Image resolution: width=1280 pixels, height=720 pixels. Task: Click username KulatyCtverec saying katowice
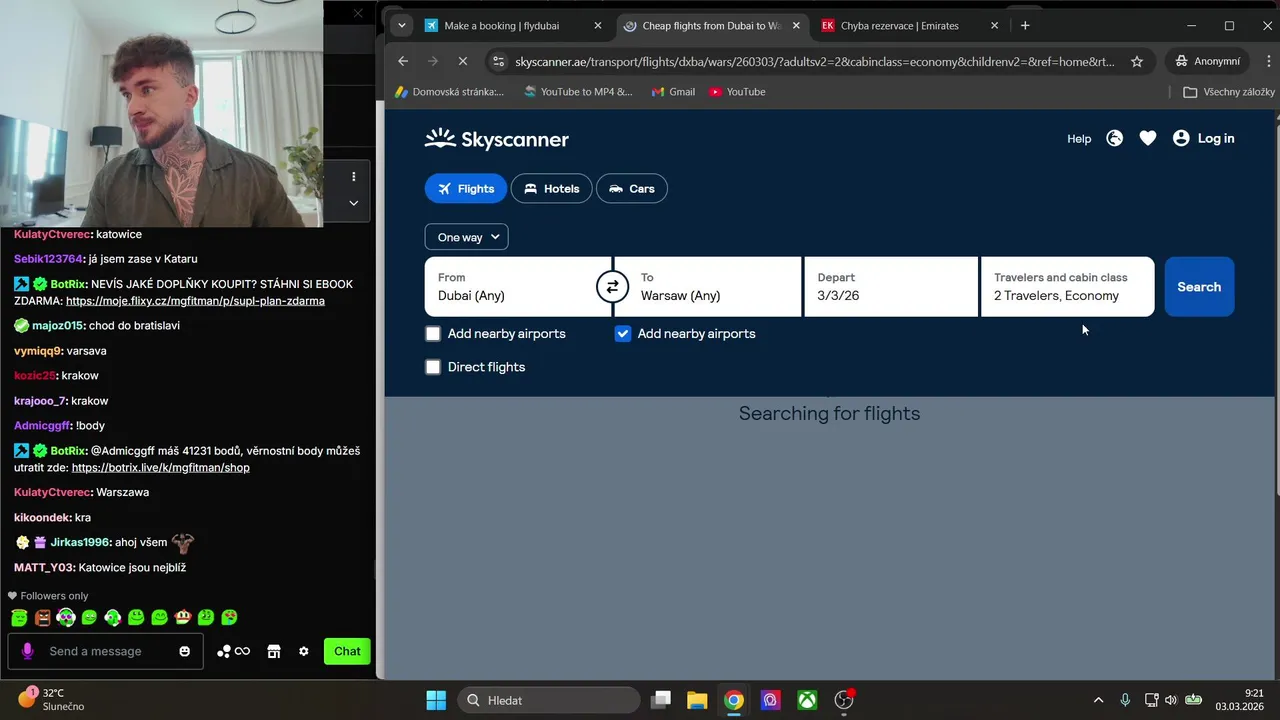53,234
